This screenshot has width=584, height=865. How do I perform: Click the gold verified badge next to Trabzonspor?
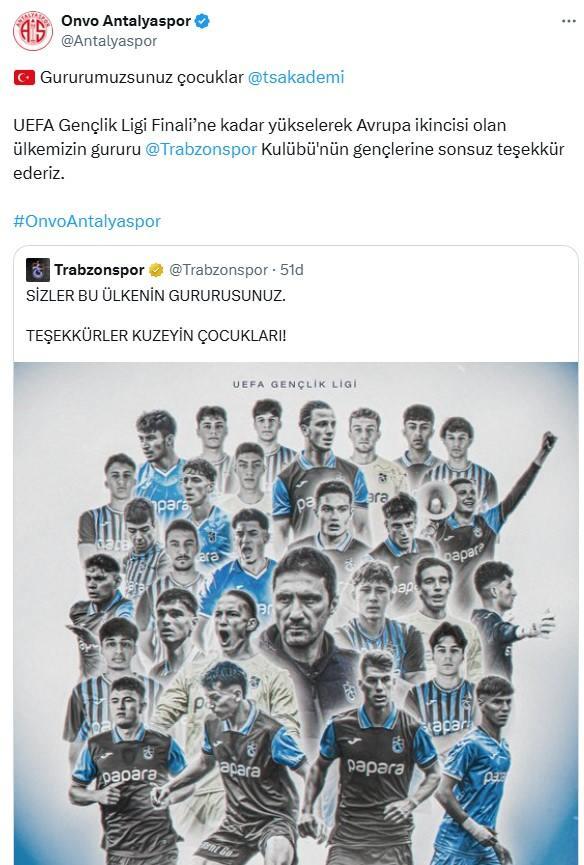[156, 270]
